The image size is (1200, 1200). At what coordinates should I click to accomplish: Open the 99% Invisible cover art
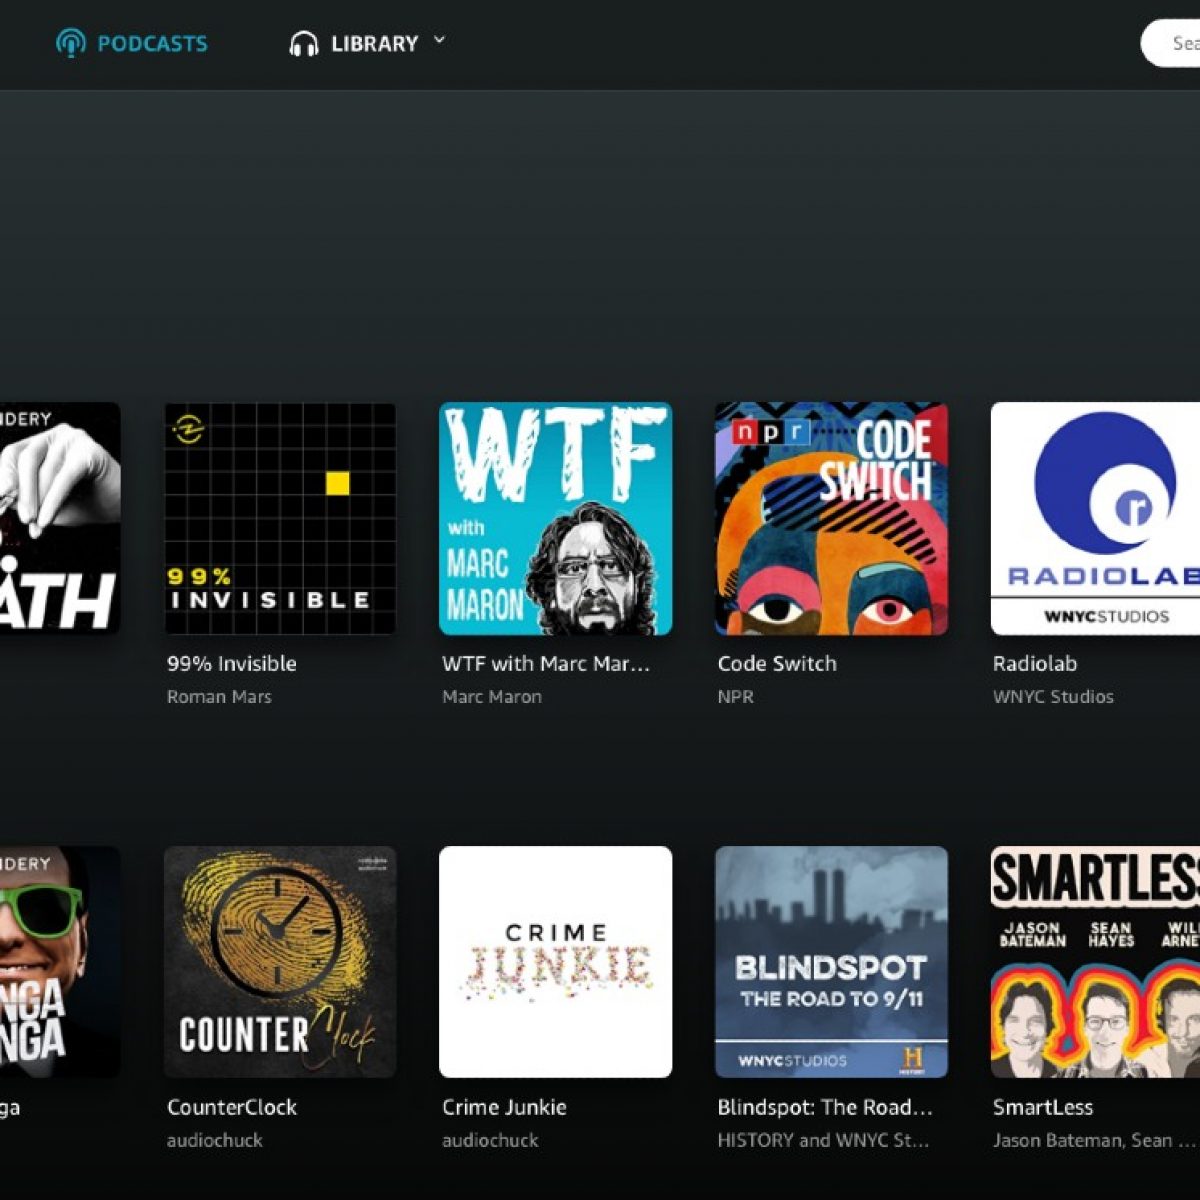[280, 519]
